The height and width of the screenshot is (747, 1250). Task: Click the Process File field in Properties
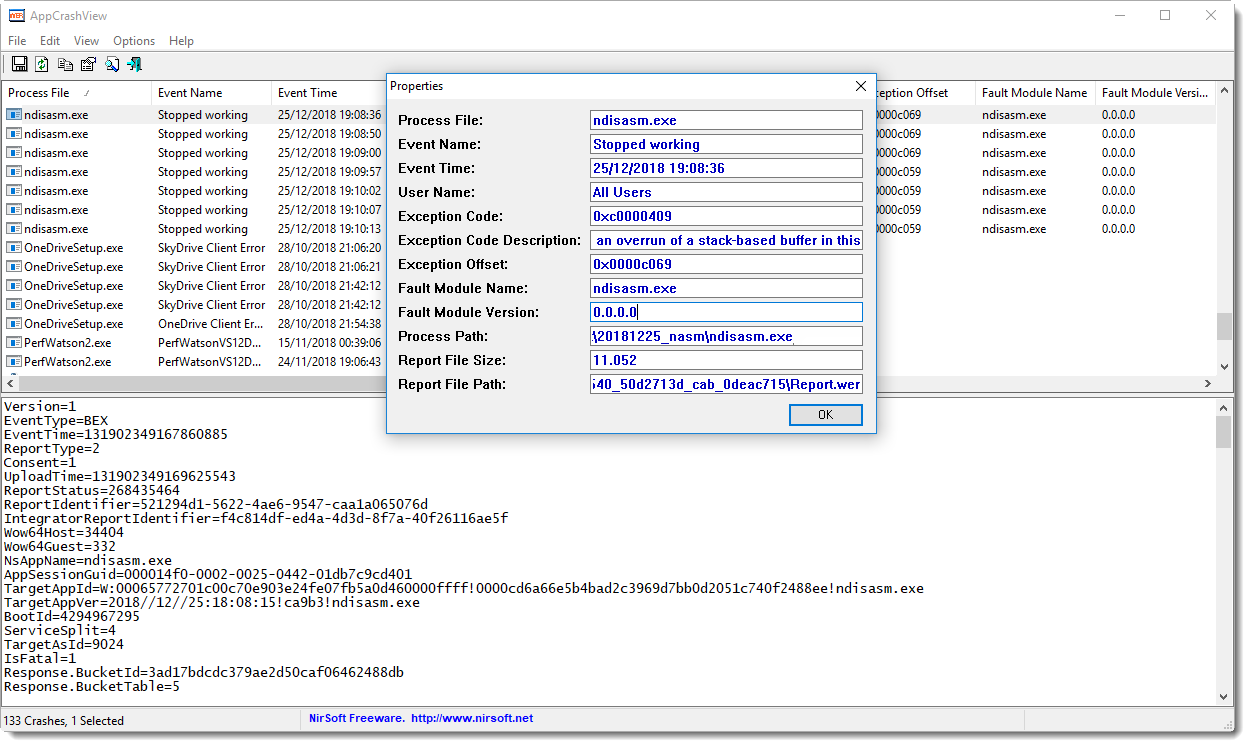point(726,120)
